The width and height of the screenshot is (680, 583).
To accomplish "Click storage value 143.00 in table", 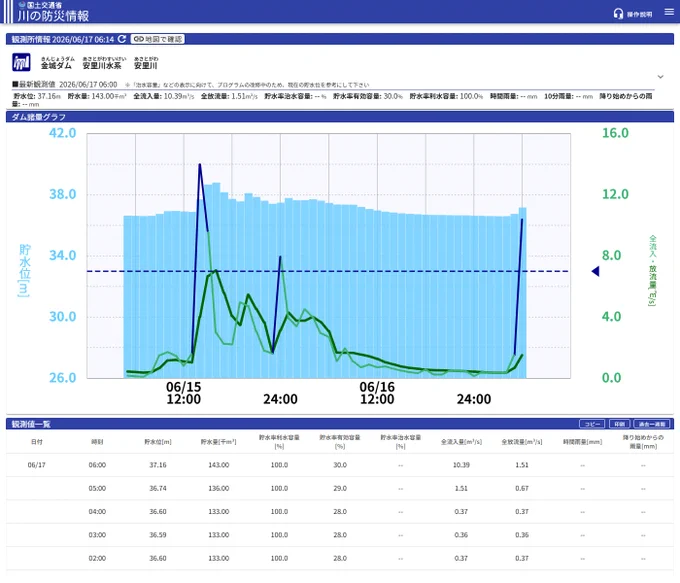I will (x=219, y=465).
